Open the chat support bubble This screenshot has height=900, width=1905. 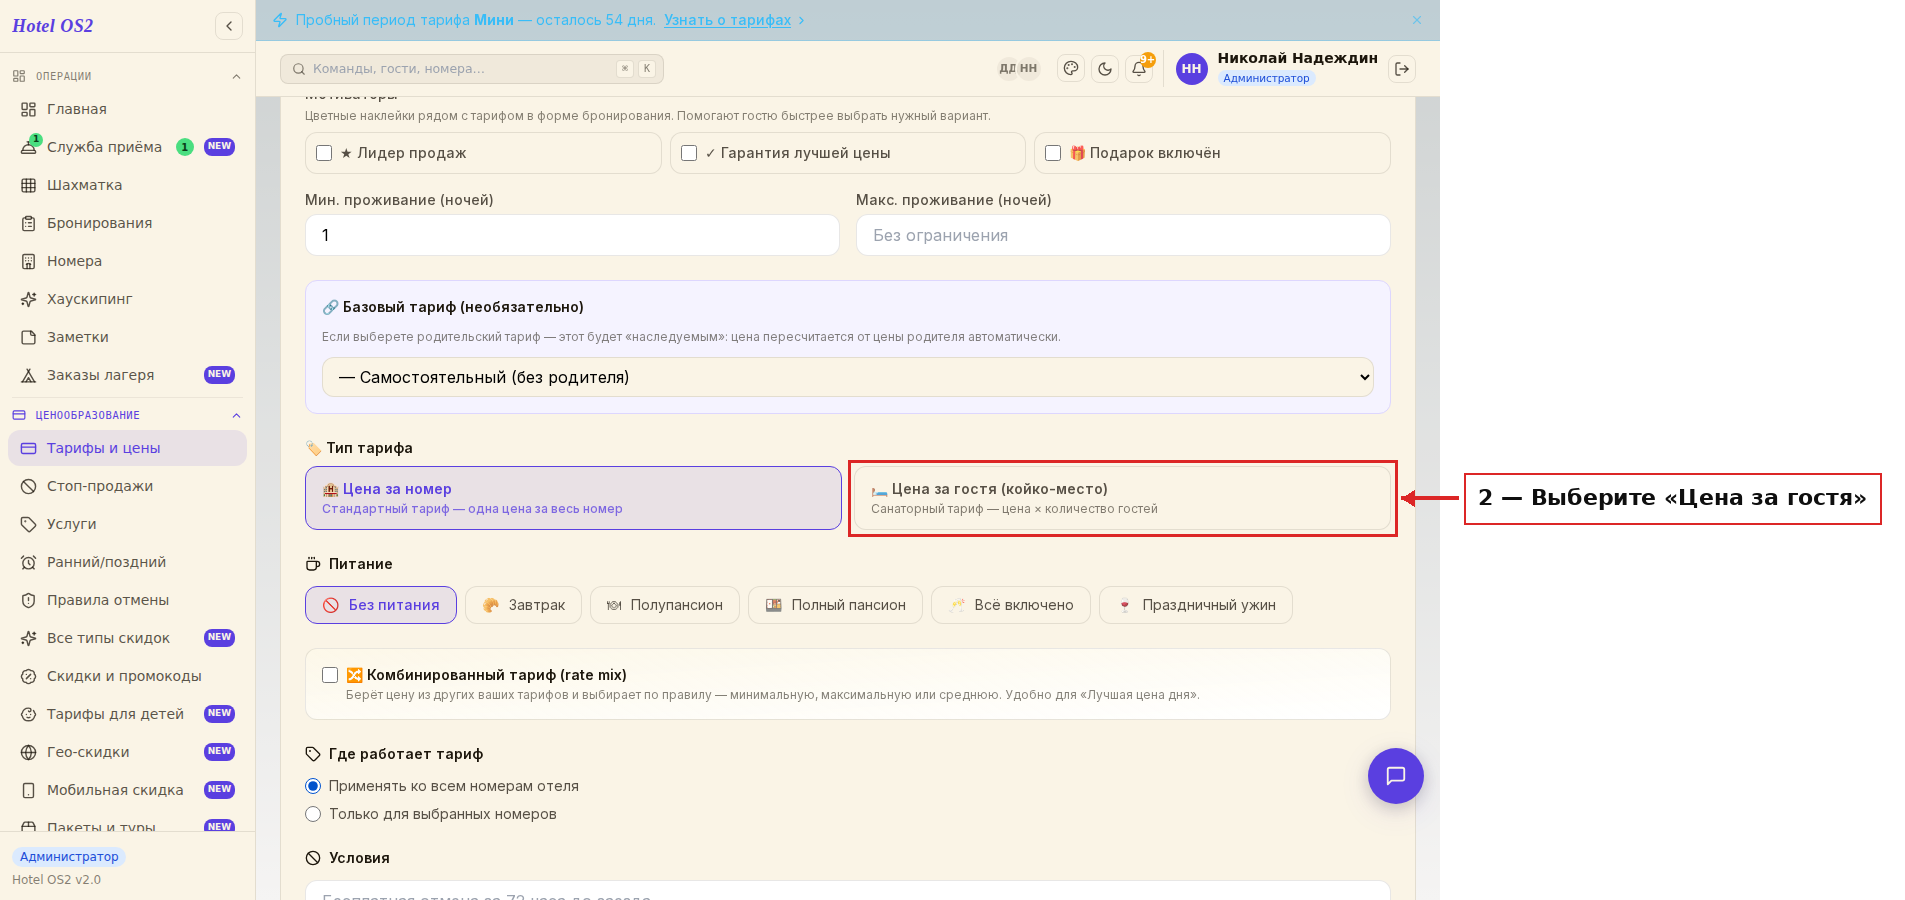coord(1396,776)
